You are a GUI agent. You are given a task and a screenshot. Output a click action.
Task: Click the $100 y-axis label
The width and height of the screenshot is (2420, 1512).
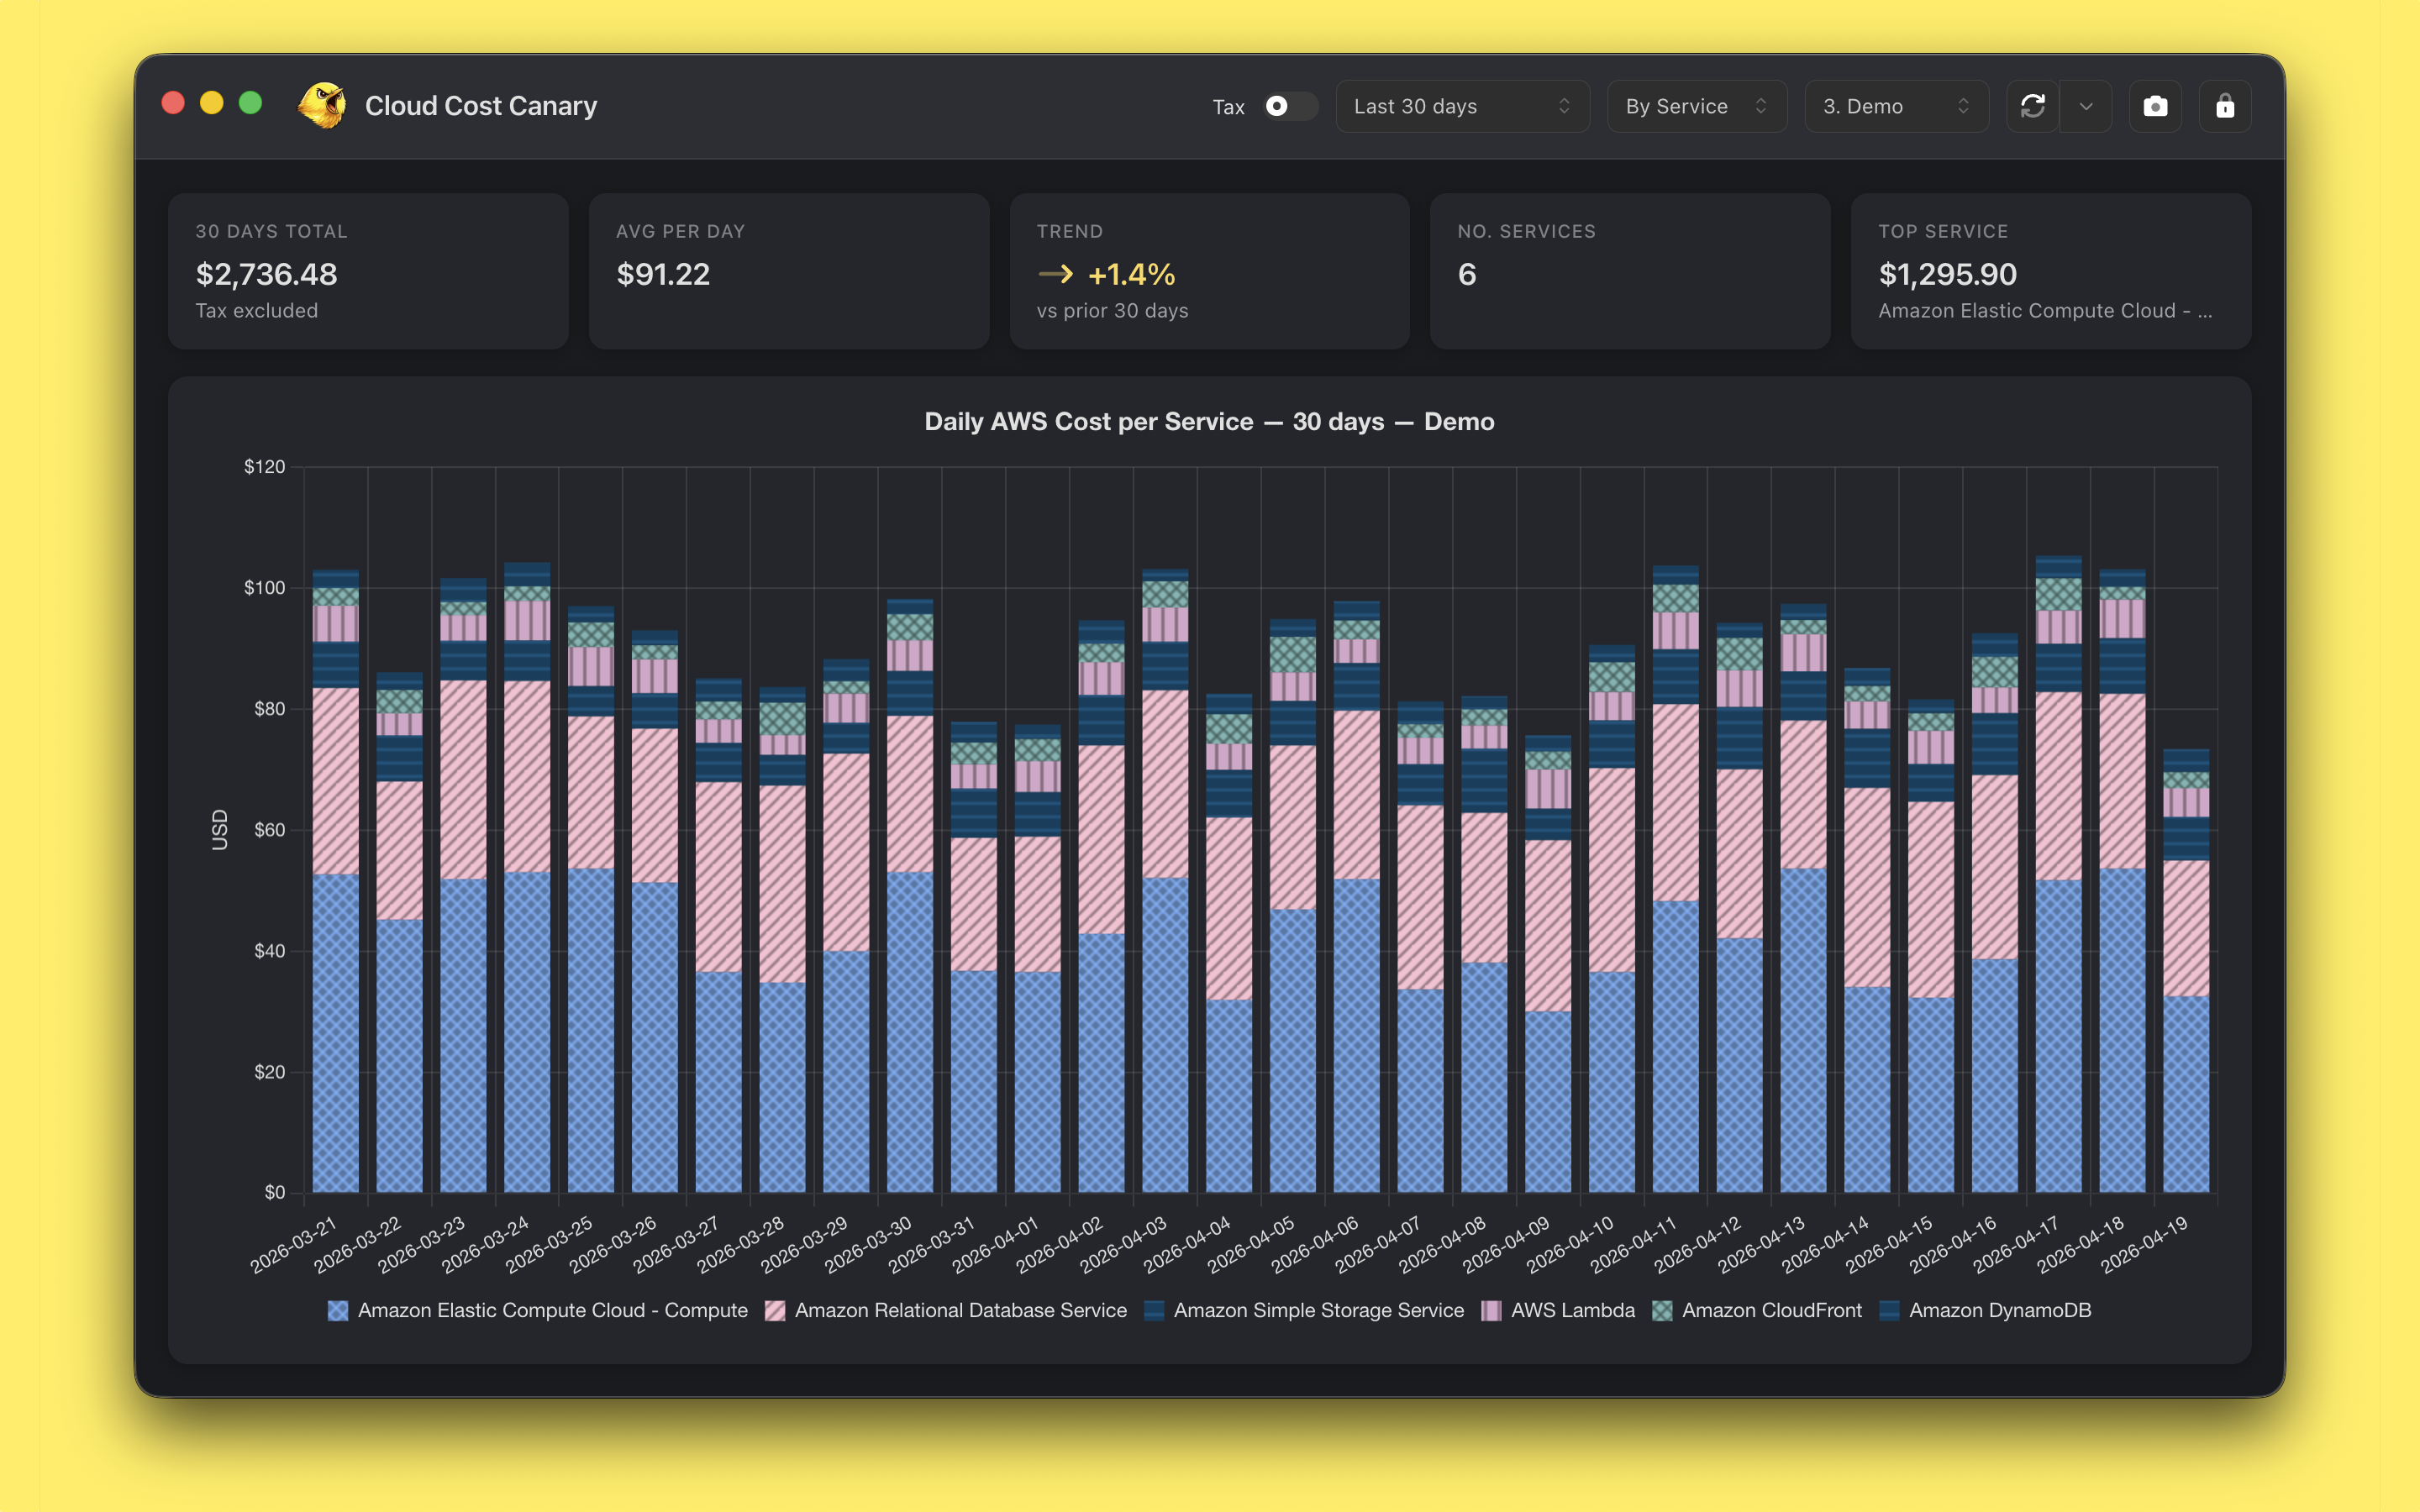click(x=264, y=588)
